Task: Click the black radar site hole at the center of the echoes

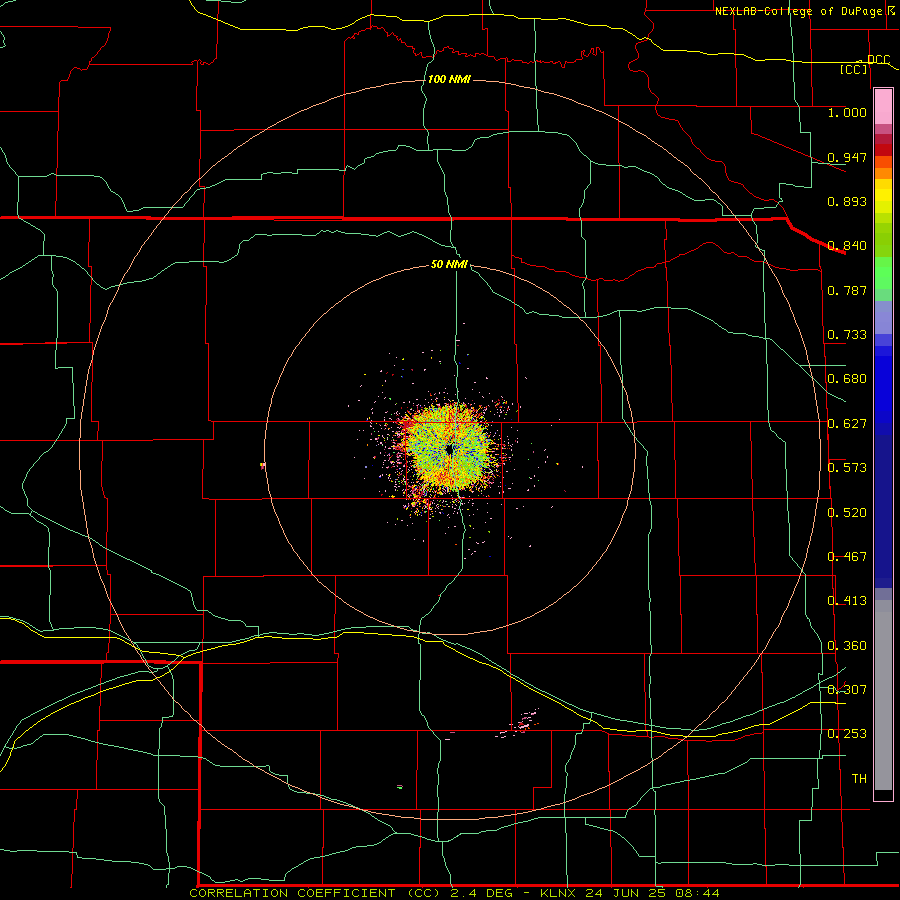Action: 451,449
